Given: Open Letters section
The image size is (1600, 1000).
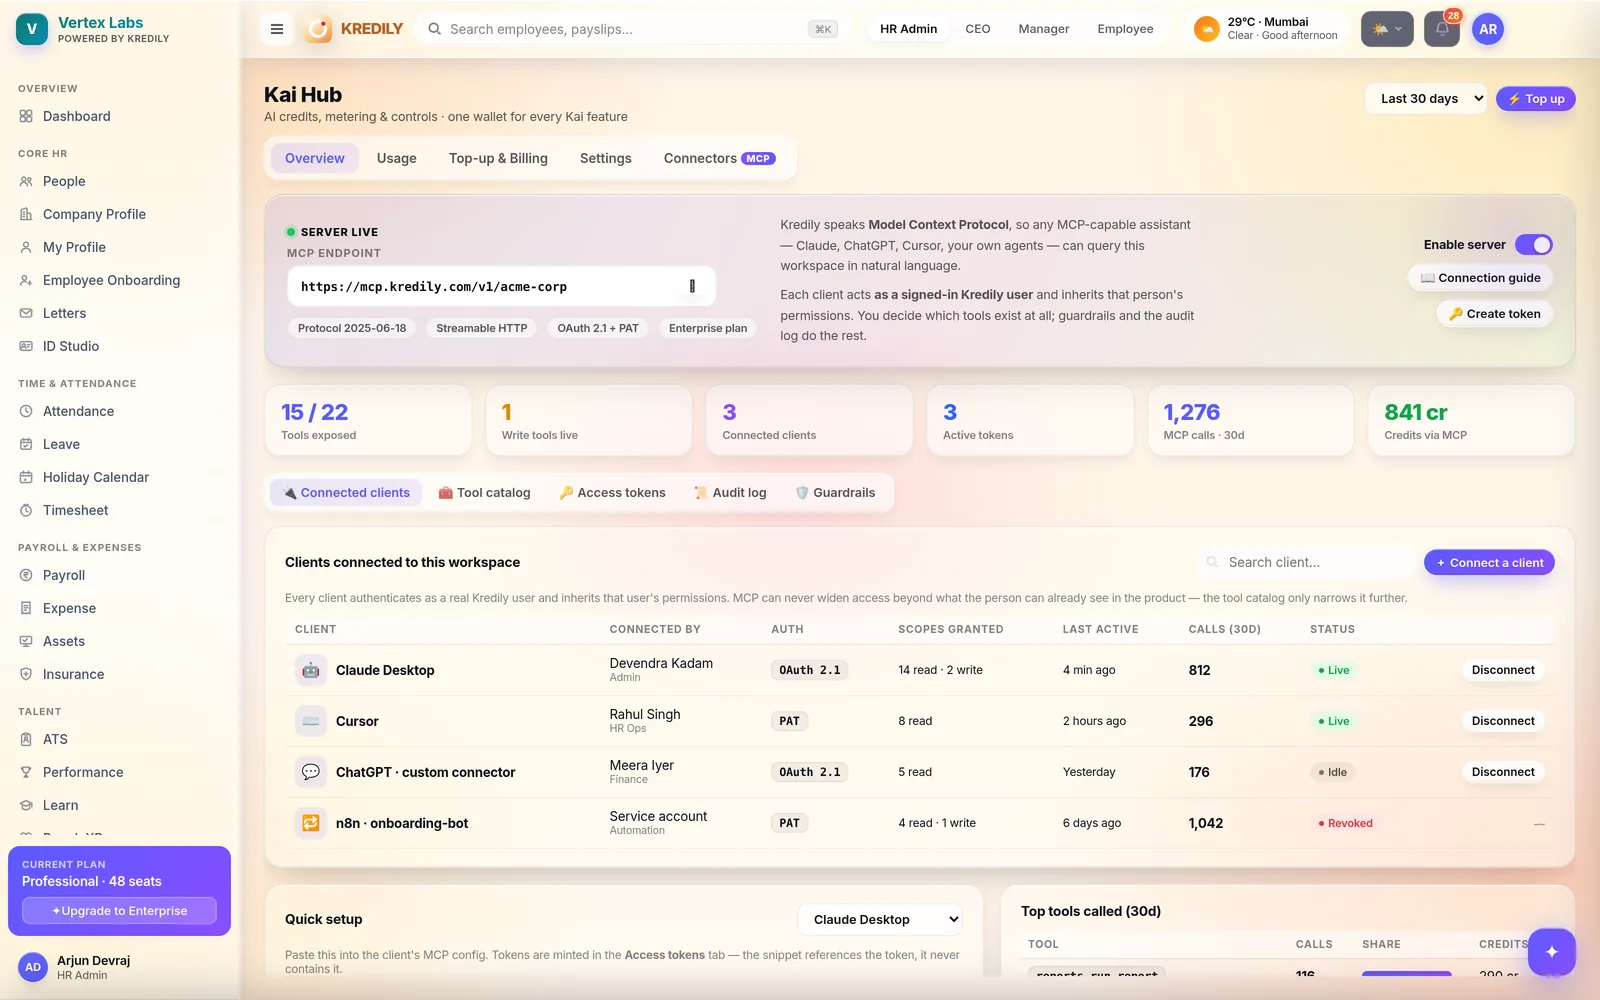Looking at the screenshot, I should [120, 313].
